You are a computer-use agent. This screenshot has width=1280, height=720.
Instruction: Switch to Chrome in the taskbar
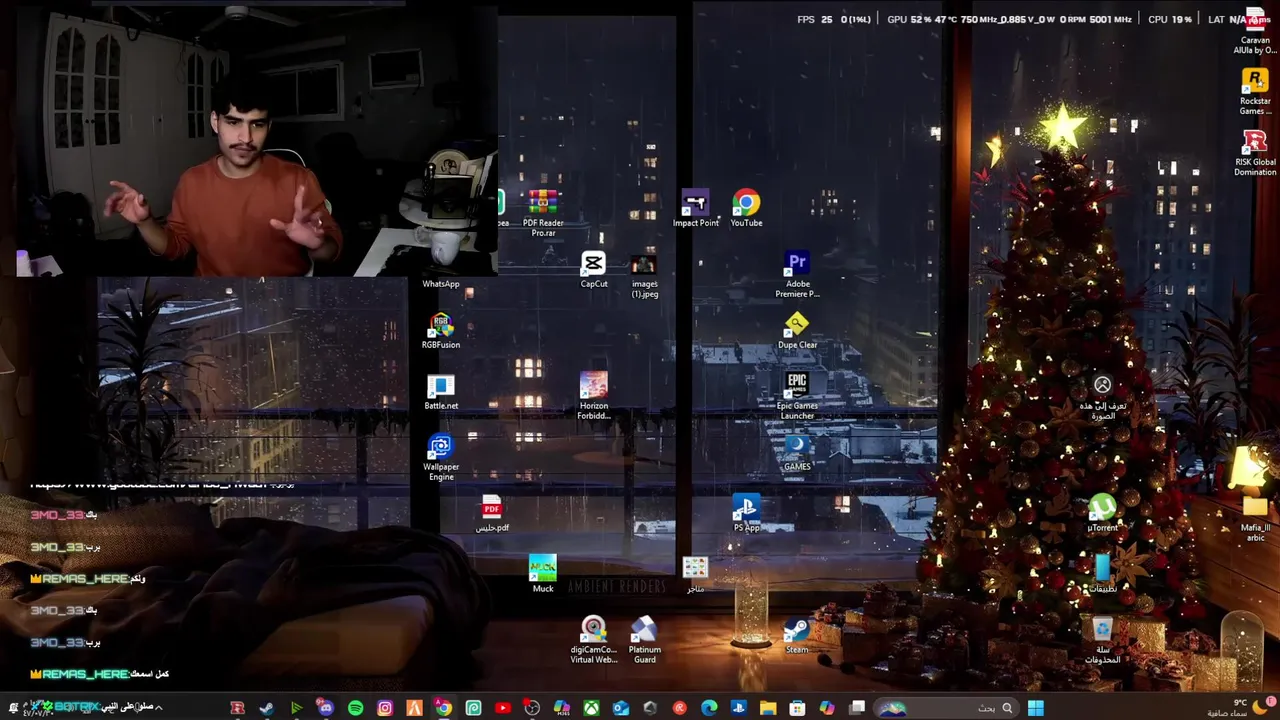pyautogui.click(x=443, y=708)
